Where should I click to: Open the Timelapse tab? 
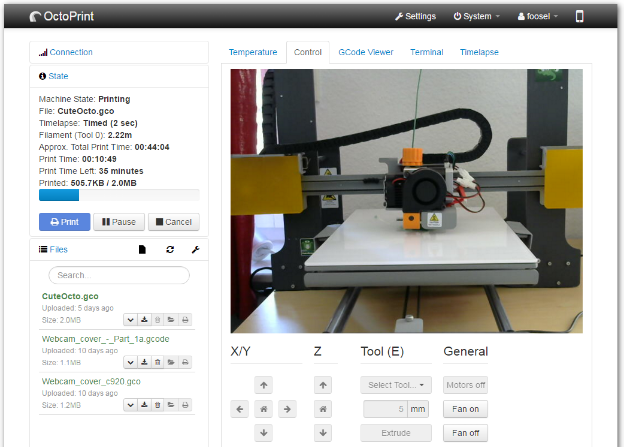click(479, 52)
